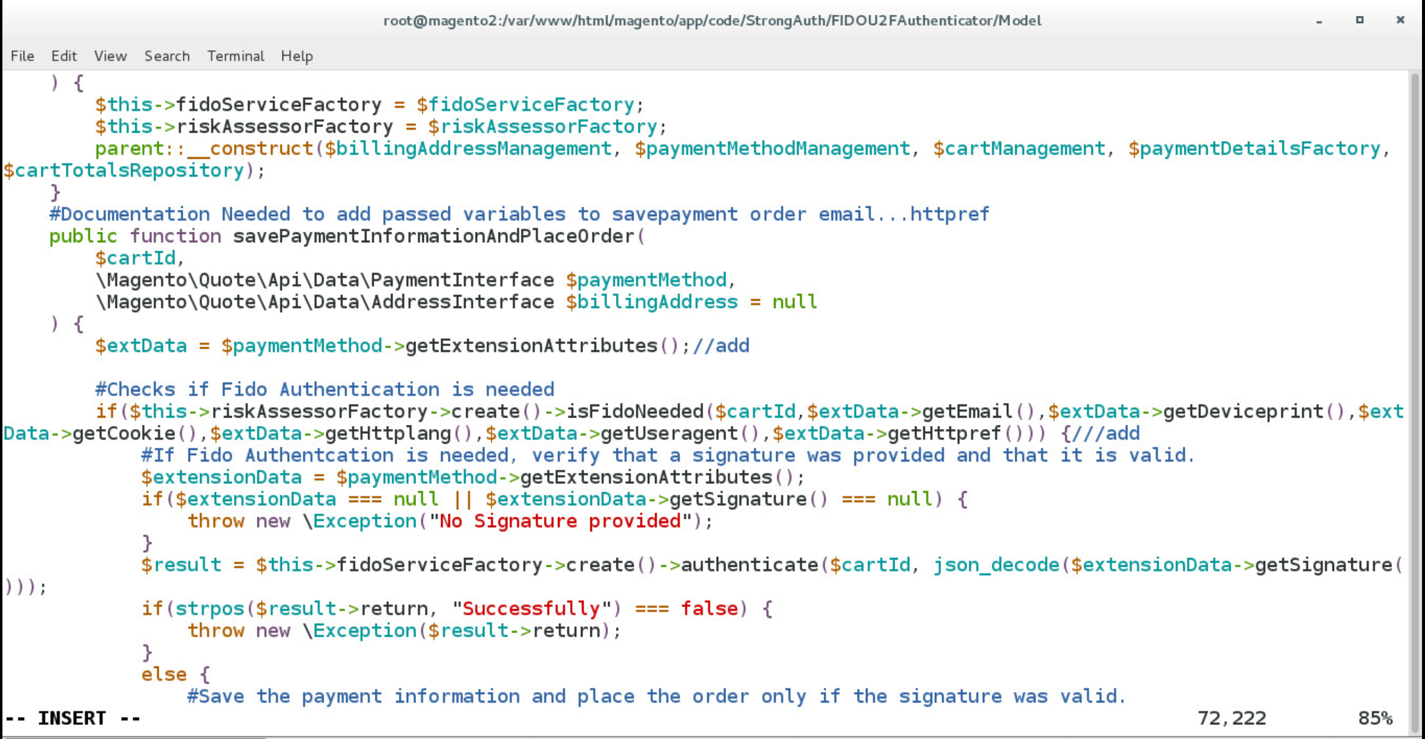The height and width of the screenshot is (739, 1425).
Task: Click the 'PaymentInterface $paymentMethod' parameter line
Action: (x=416, y=280)
